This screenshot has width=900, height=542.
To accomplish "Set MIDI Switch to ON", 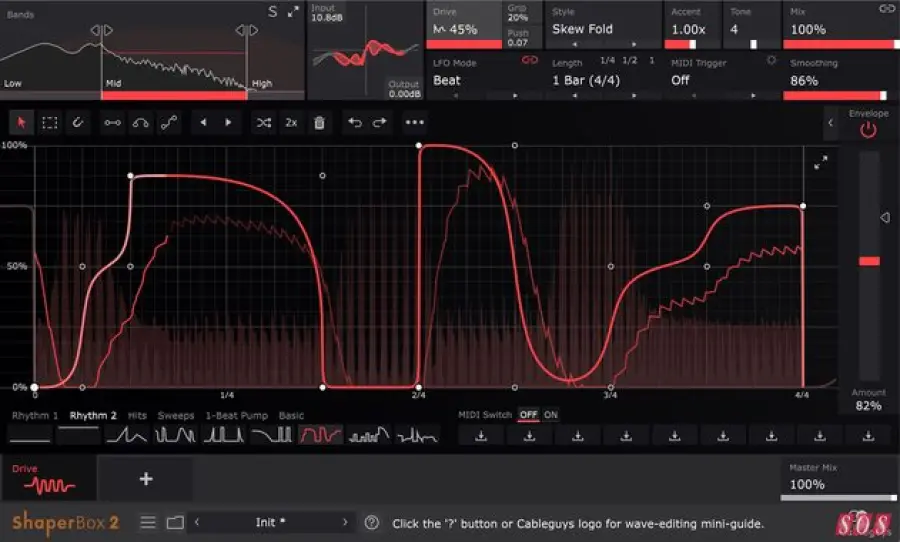I will (x=551, y=415).
